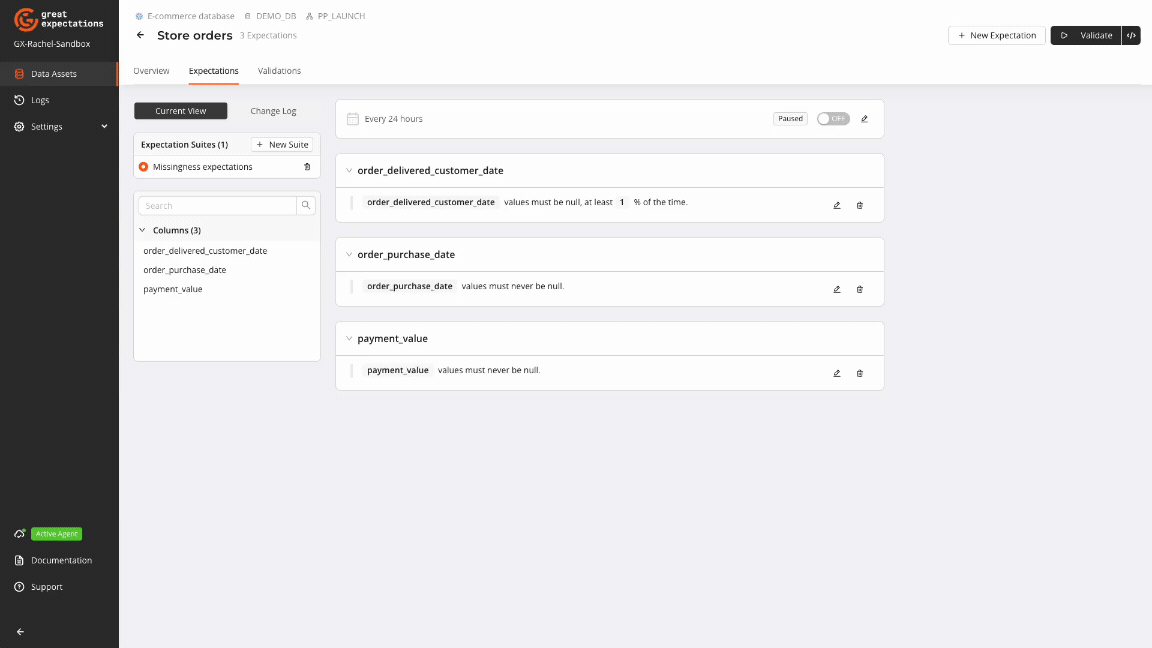The image size is (1152, 648).
Task: Edit the order_purchase_date expectation
Action: [837, 289]
